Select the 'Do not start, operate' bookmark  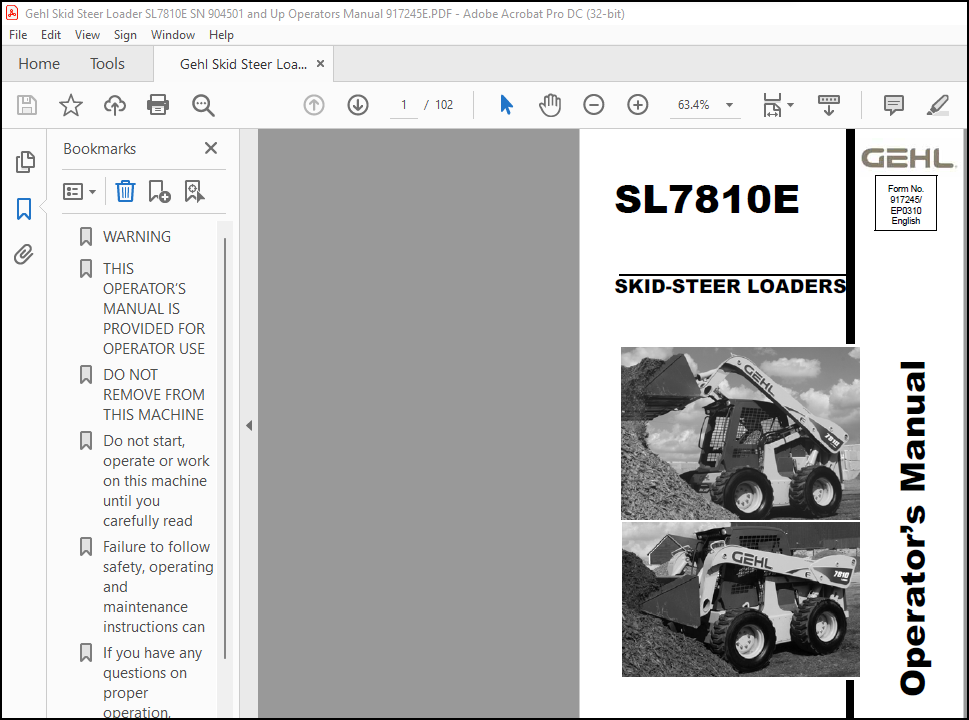click(x=156, y=481)
